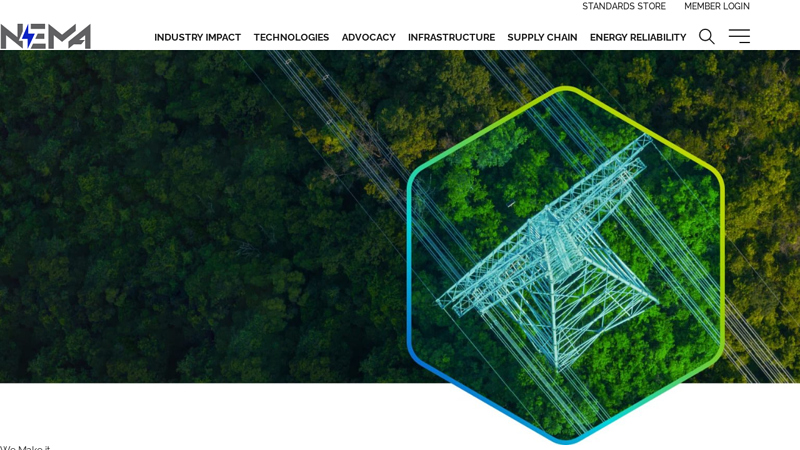800x450 pixels.
Task: Open the Member Login link
Action: click(717, 6)
